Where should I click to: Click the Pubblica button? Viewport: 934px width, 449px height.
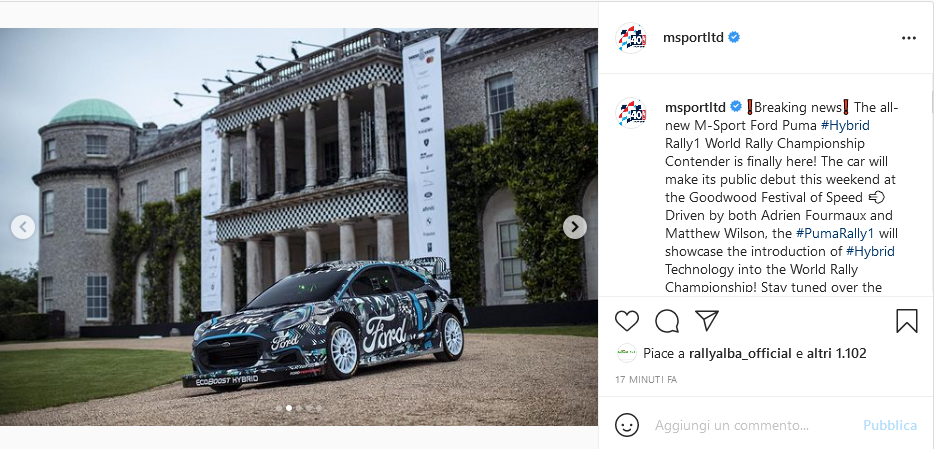pos(890,425)
